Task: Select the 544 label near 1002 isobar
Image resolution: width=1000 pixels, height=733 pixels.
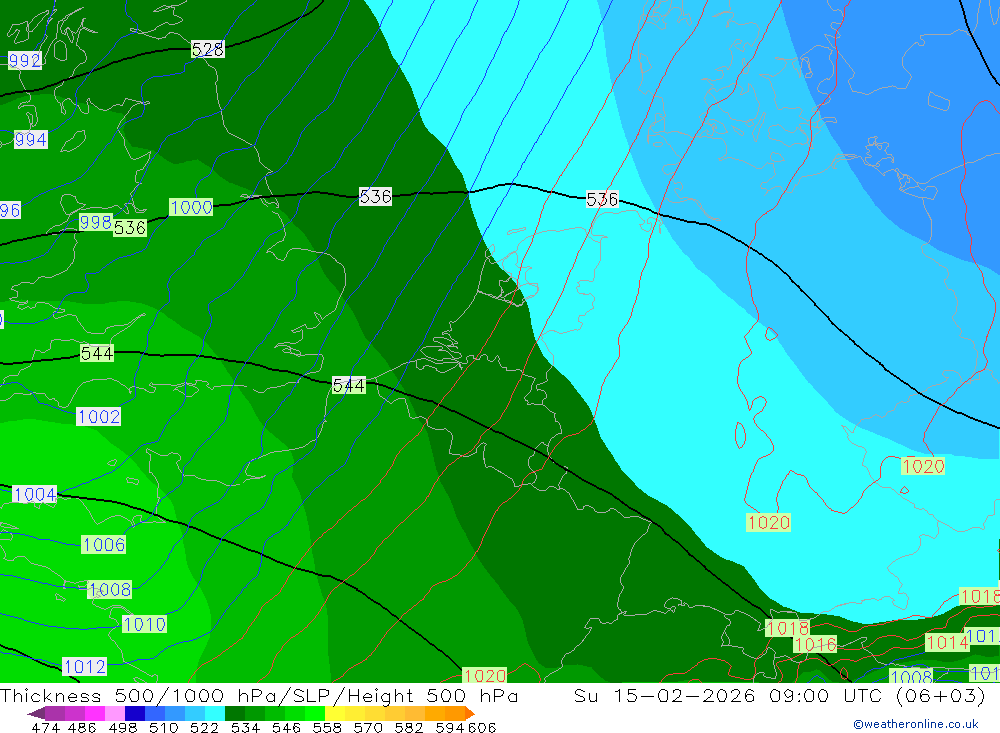Action: point(97,353)
